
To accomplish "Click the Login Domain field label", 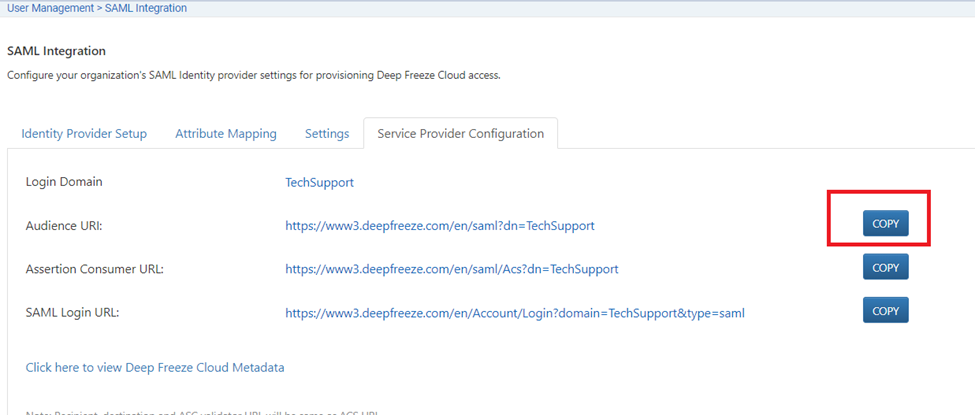I will coord(64,183).
